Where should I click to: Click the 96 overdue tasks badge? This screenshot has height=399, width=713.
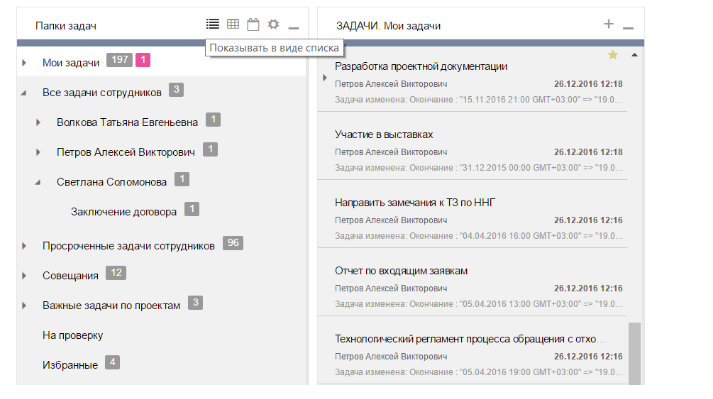pyautogui.click(x=233, y=243)
